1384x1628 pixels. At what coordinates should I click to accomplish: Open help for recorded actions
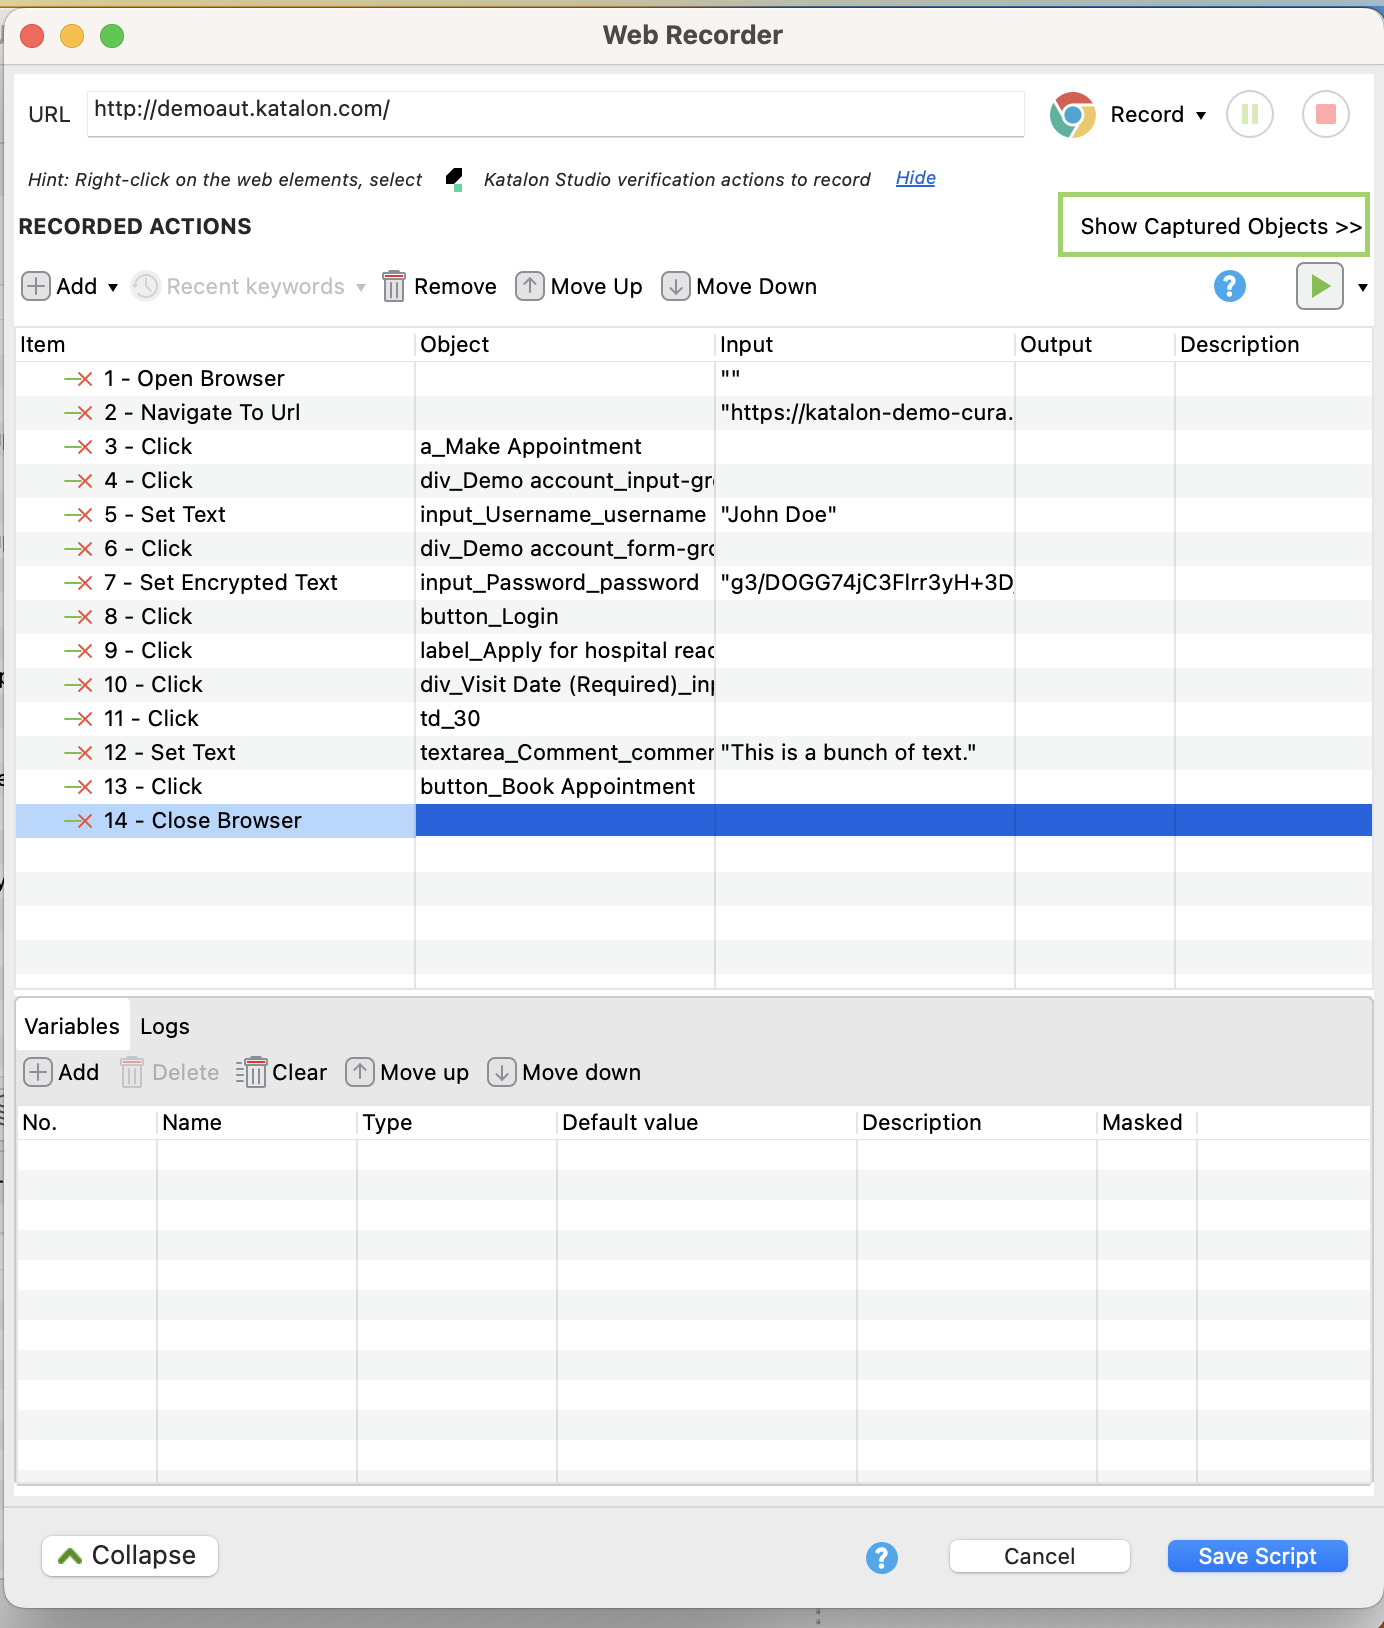pos(1229,286)
